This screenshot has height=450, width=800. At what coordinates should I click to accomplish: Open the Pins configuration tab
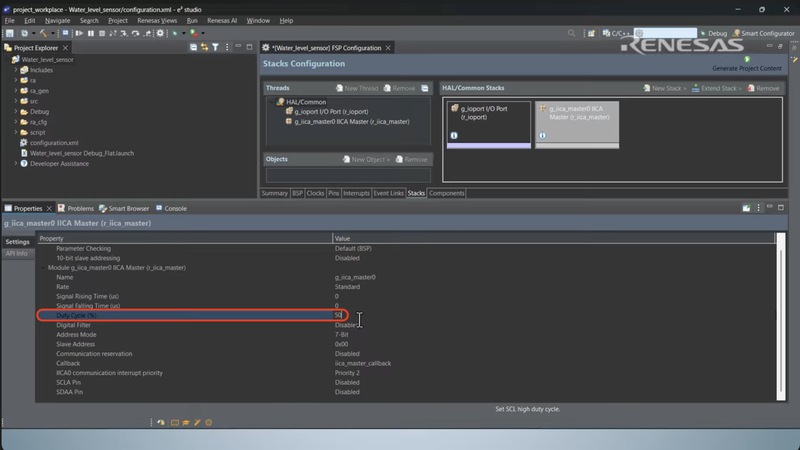click(x=334, y=193)
